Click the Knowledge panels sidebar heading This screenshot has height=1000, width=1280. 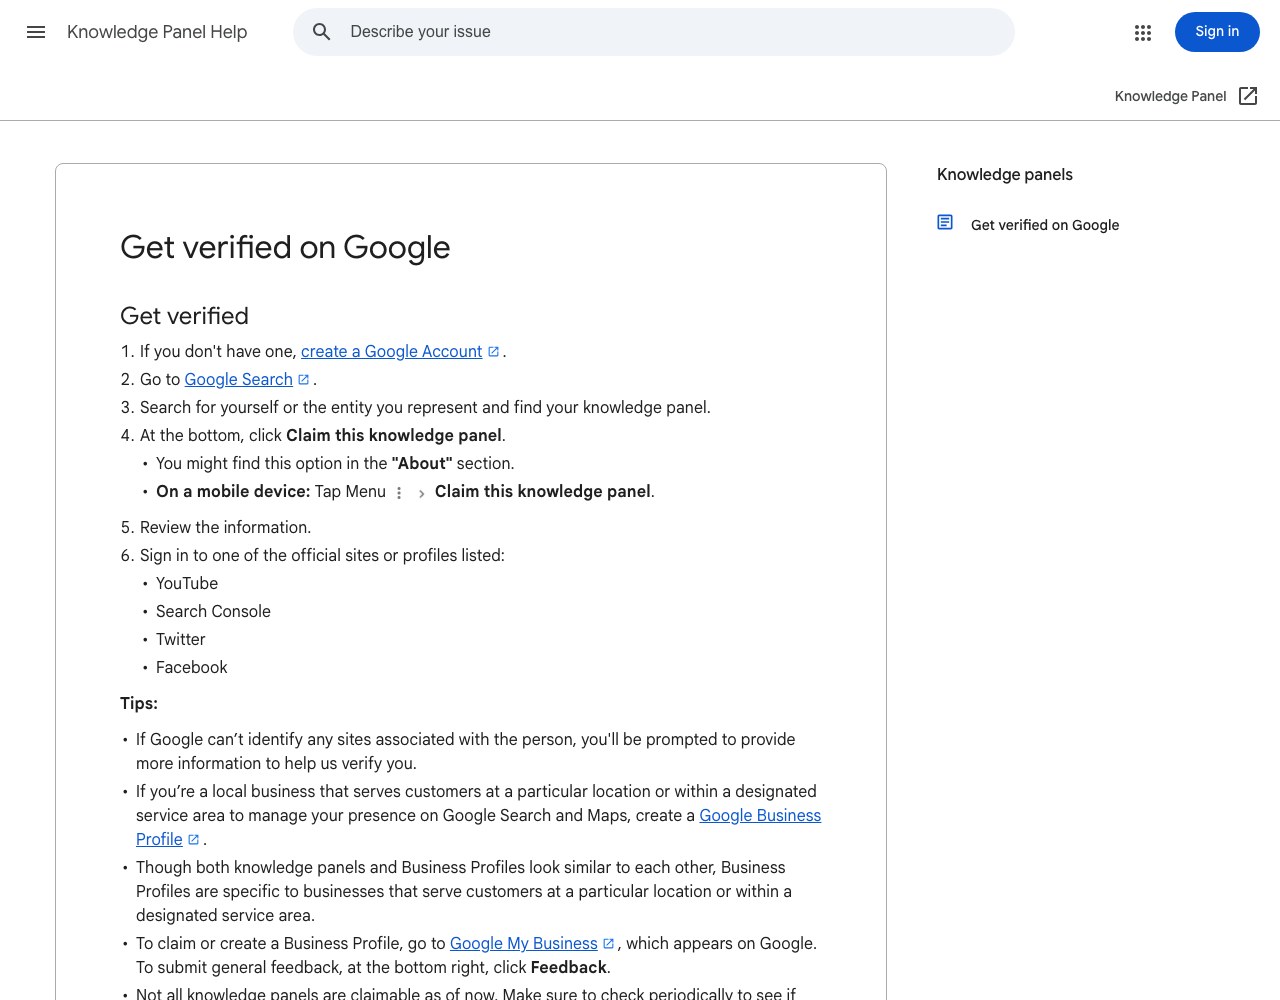click(1005, 174)
